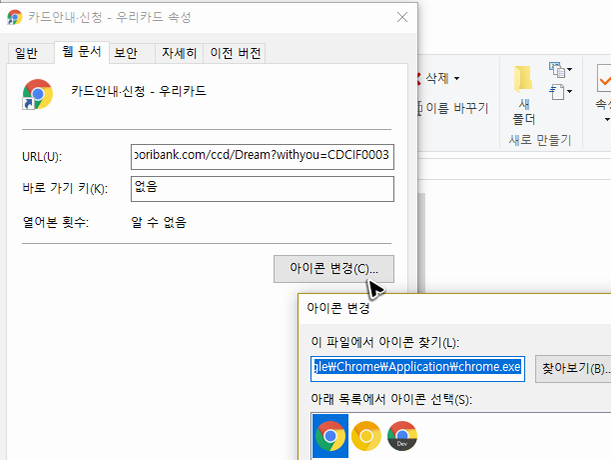
Task: Close the properties dialog window
Action: pyautogui.click(x=402, y=17)
